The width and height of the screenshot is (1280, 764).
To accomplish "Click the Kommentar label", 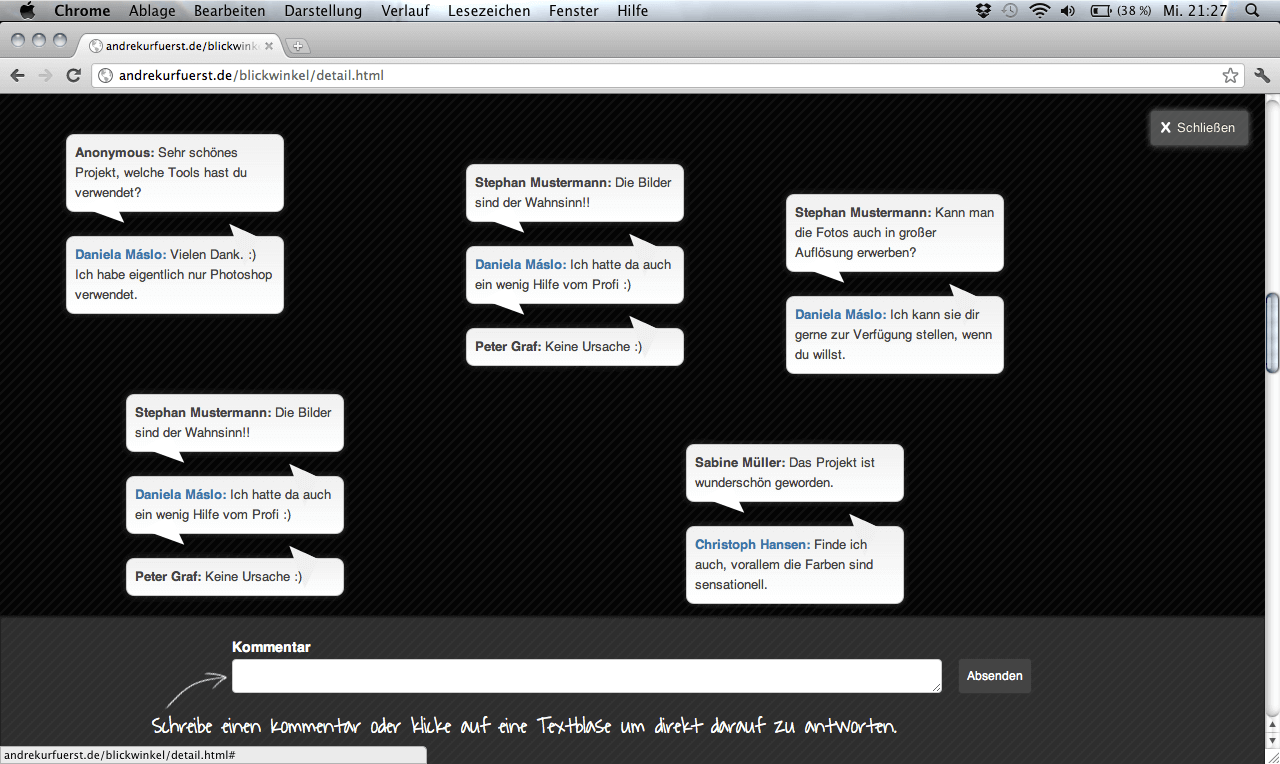I will point(271,647).
